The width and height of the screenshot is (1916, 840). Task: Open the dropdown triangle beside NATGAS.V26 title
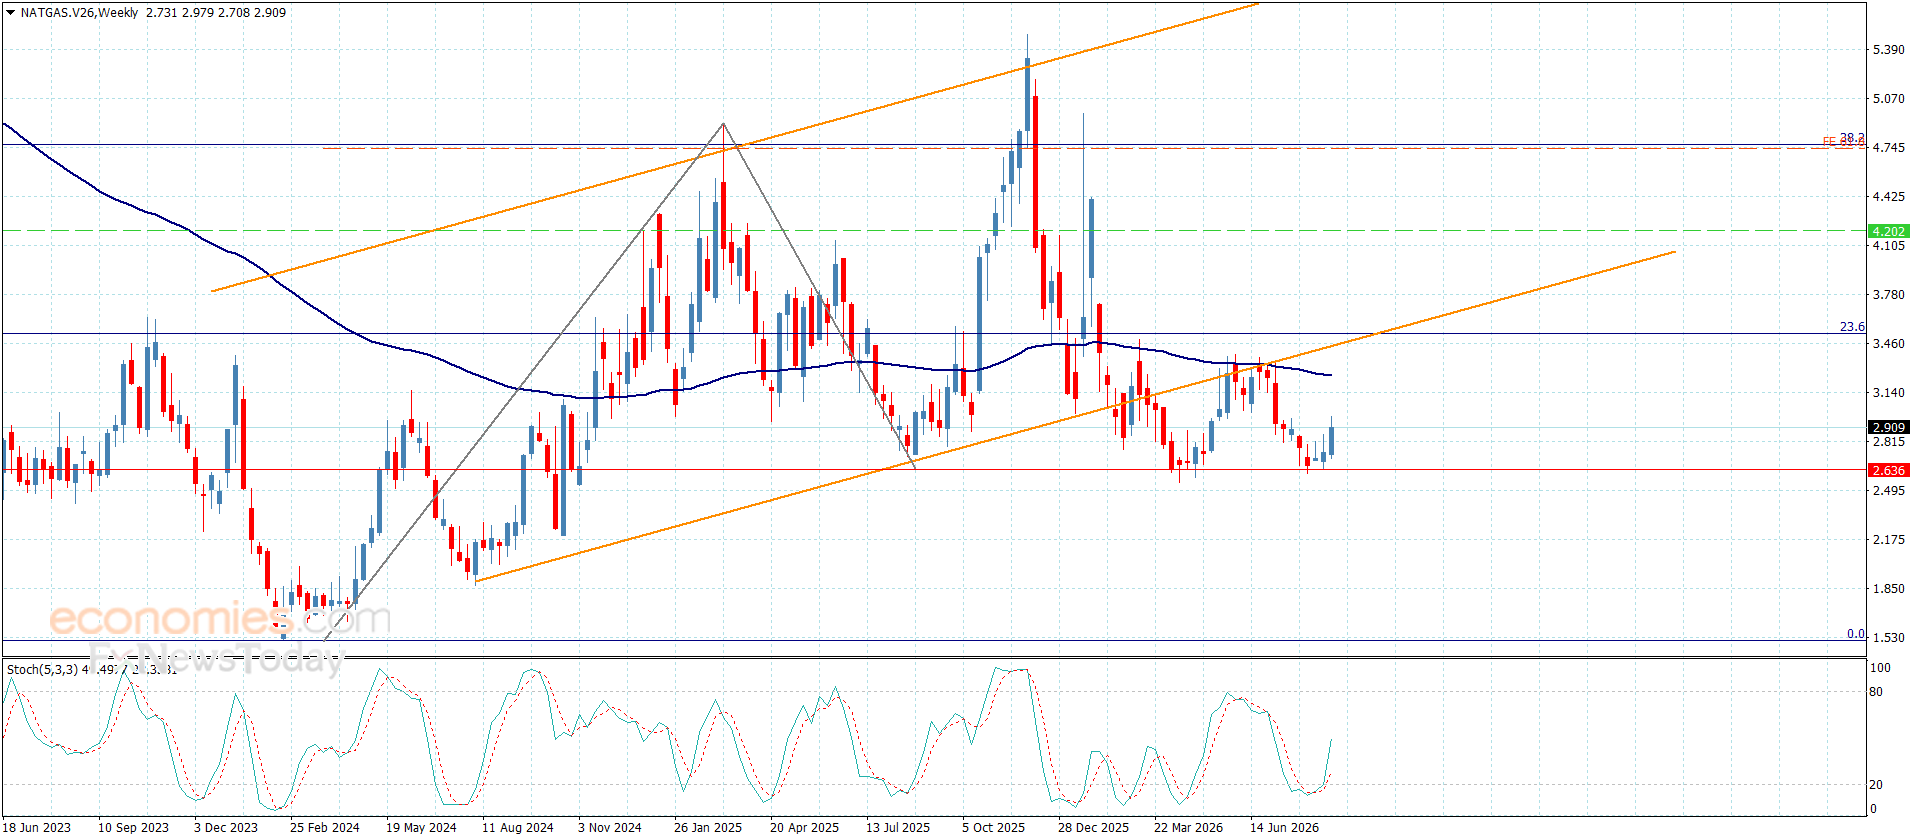(10, 13)
